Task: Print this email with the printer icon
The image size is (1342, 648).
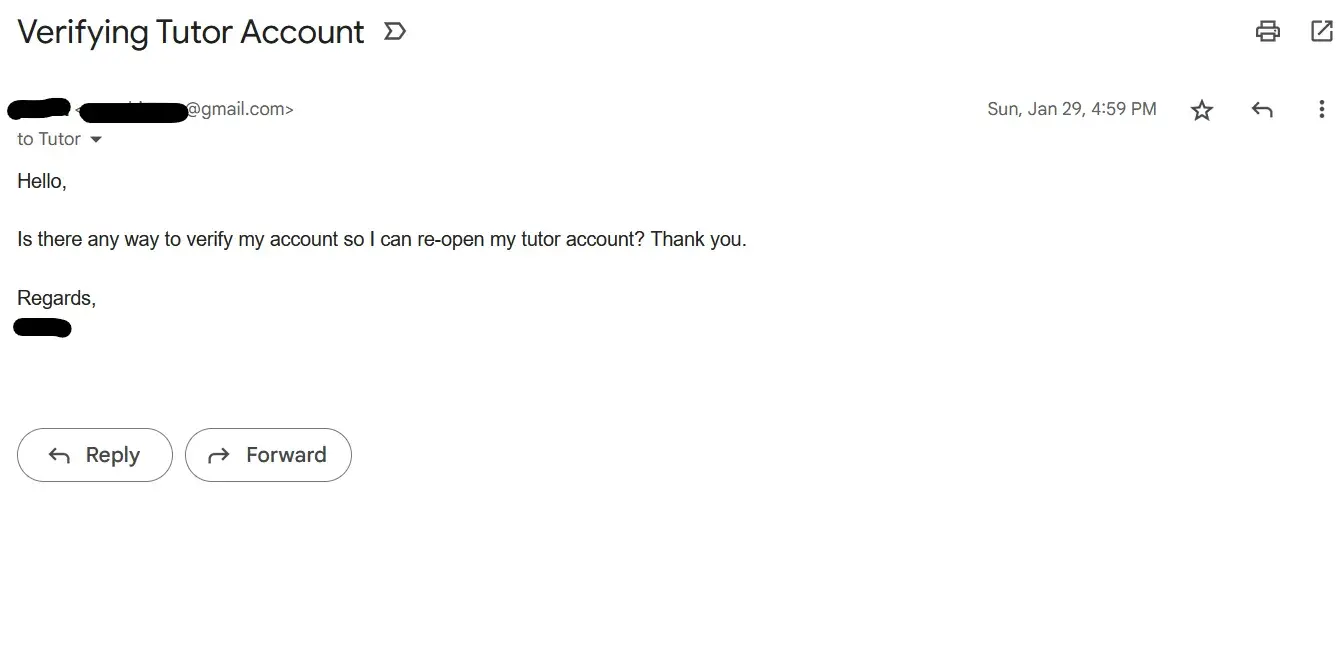Action: (x=1267, y=31)
